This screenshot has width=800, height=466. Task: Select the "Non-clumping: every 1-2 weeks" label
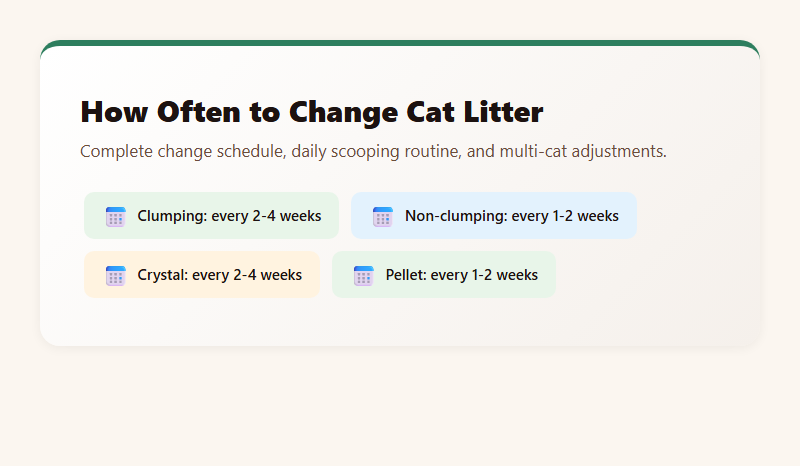pyautogui.click(x=511, y=216)
